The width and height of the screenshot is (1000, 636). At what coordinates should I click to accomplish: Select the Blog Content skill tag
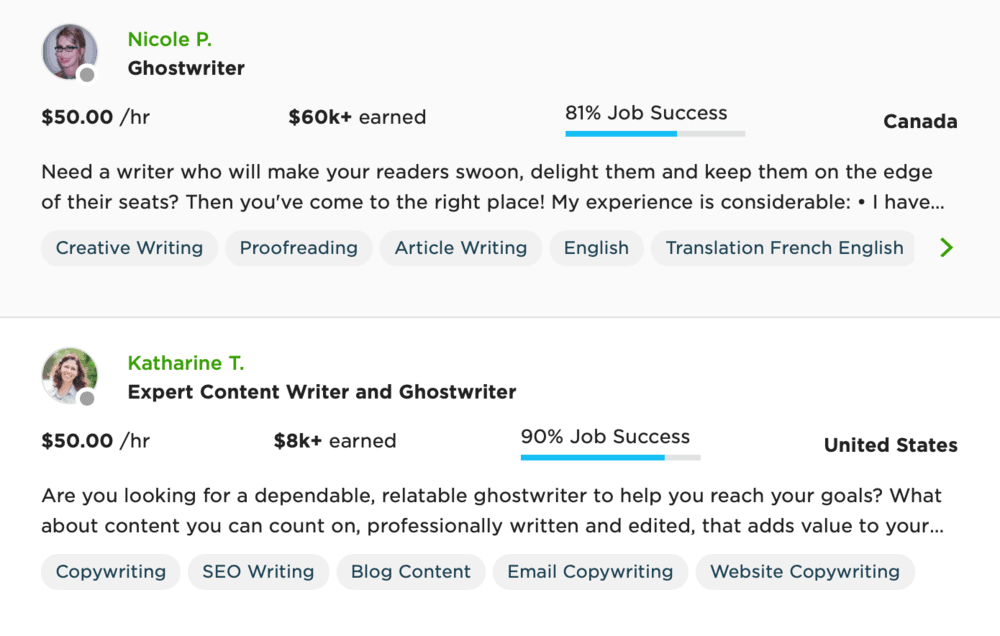click(x=410, y=571)
